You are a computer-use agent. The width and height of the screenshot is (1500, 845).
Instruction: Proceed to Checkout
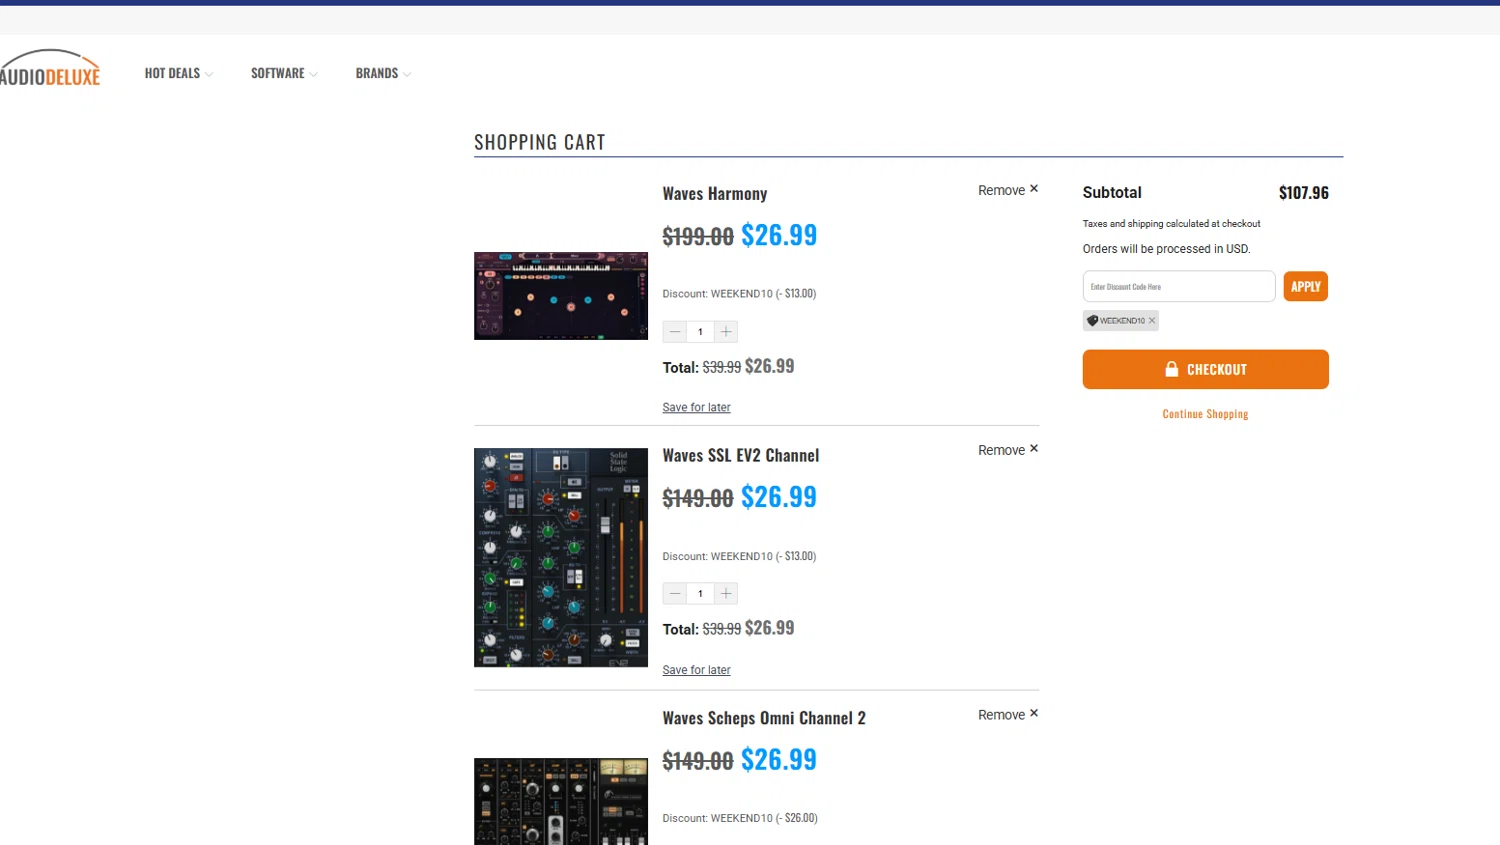coord(1206,369)
